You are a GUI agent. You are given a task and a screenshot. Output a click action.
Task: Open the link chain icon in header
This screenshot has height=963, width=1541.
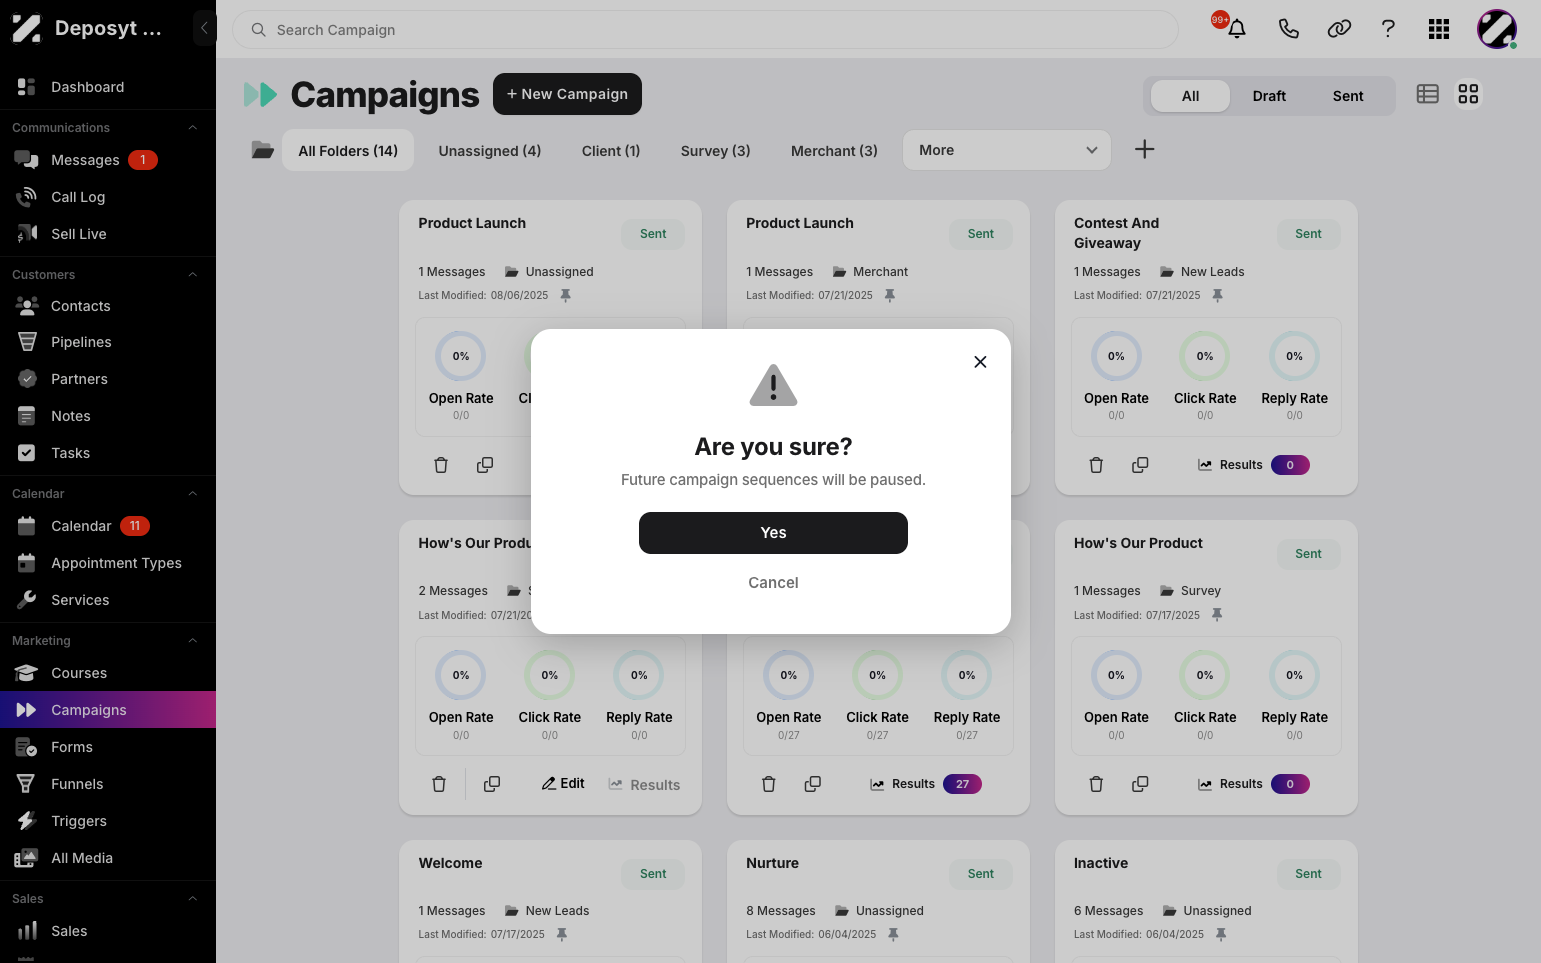[x=1339, y=29]
